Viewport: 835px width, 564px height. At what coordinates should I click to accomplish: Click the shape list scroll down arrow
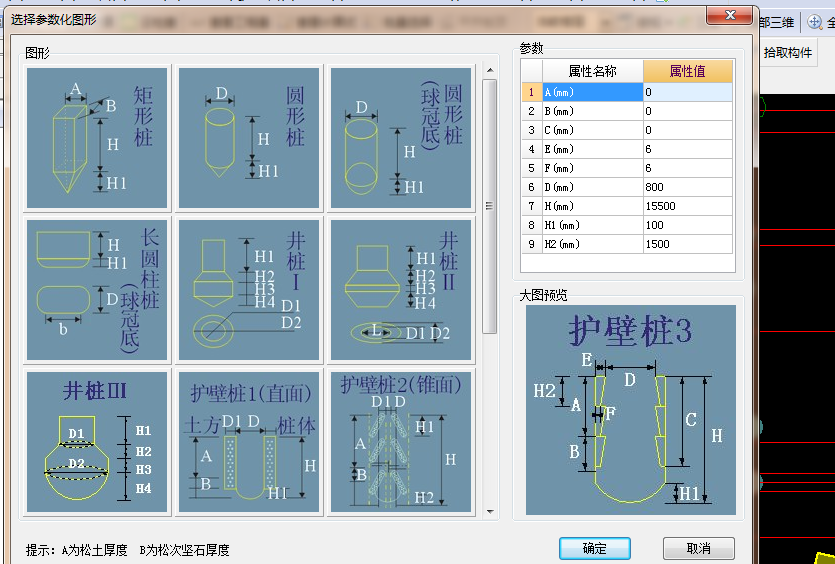(x=490, y=512)
